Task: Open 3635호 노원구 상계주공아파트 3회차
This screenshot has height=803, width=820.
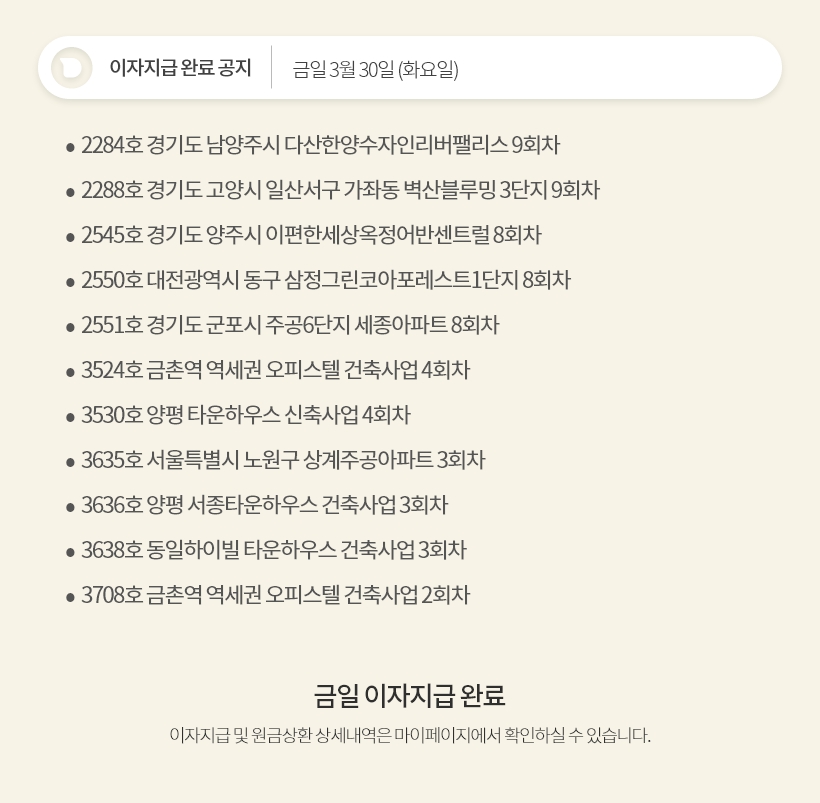Action: (283, 460)
